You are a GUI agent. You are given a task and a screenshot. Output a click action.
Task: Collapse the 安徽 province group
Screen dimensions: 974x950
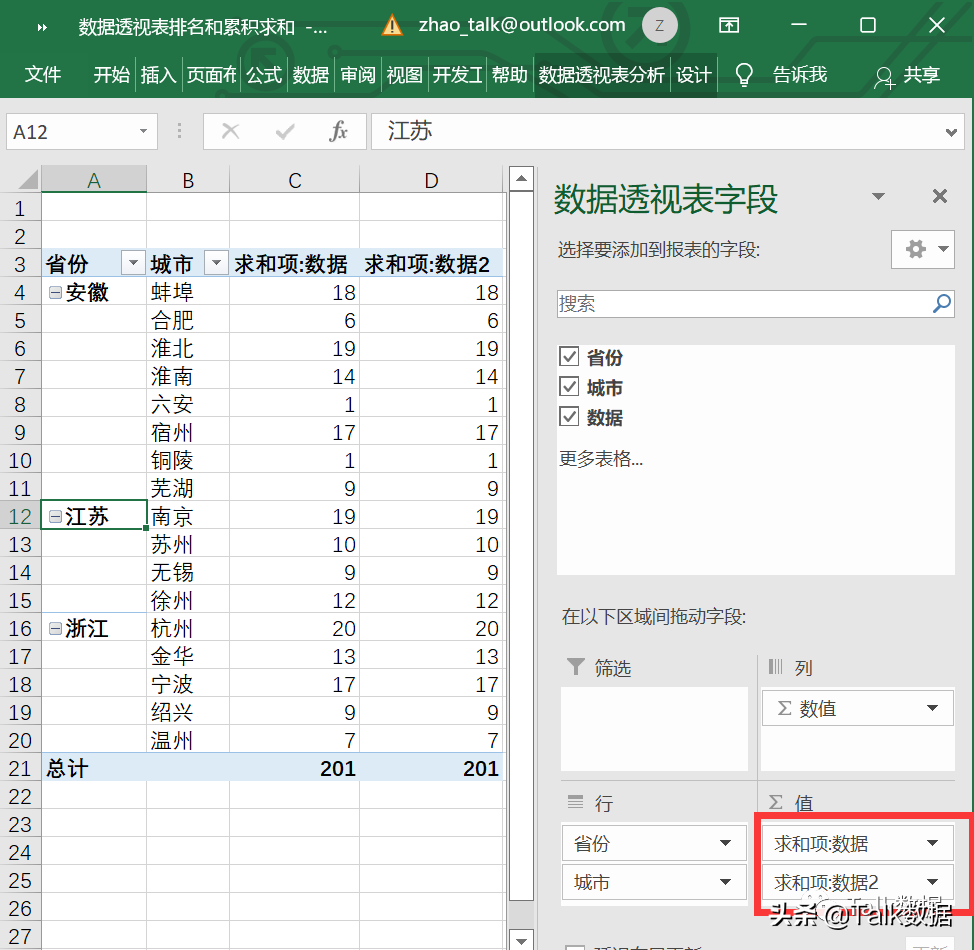coord(55,292)
